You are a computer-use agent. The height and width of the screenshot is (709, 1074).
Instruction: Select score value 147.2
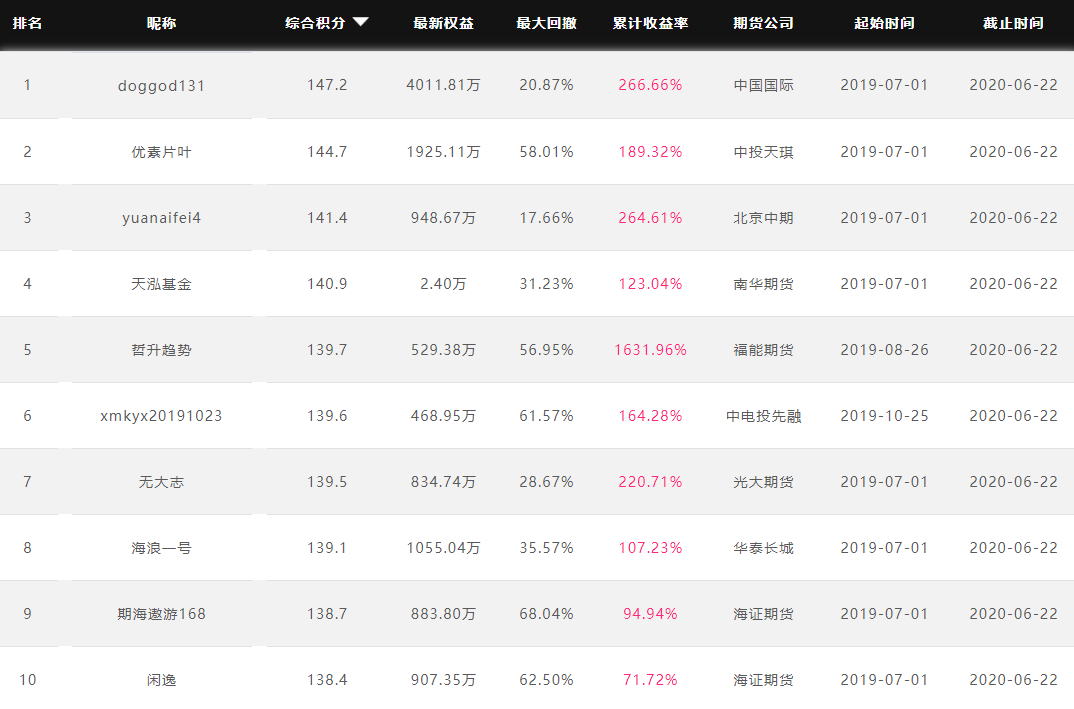tap(327, 85)
